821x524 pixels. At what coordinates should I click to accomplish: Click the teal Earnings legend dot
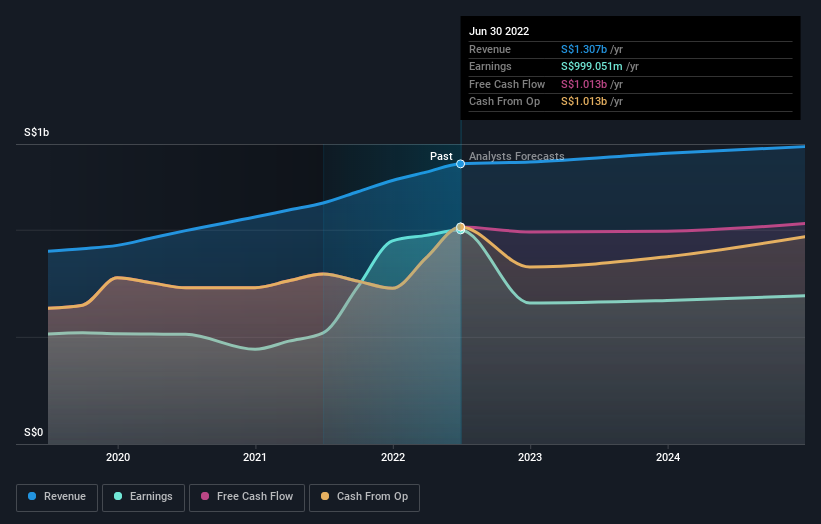tap(118, 496)
